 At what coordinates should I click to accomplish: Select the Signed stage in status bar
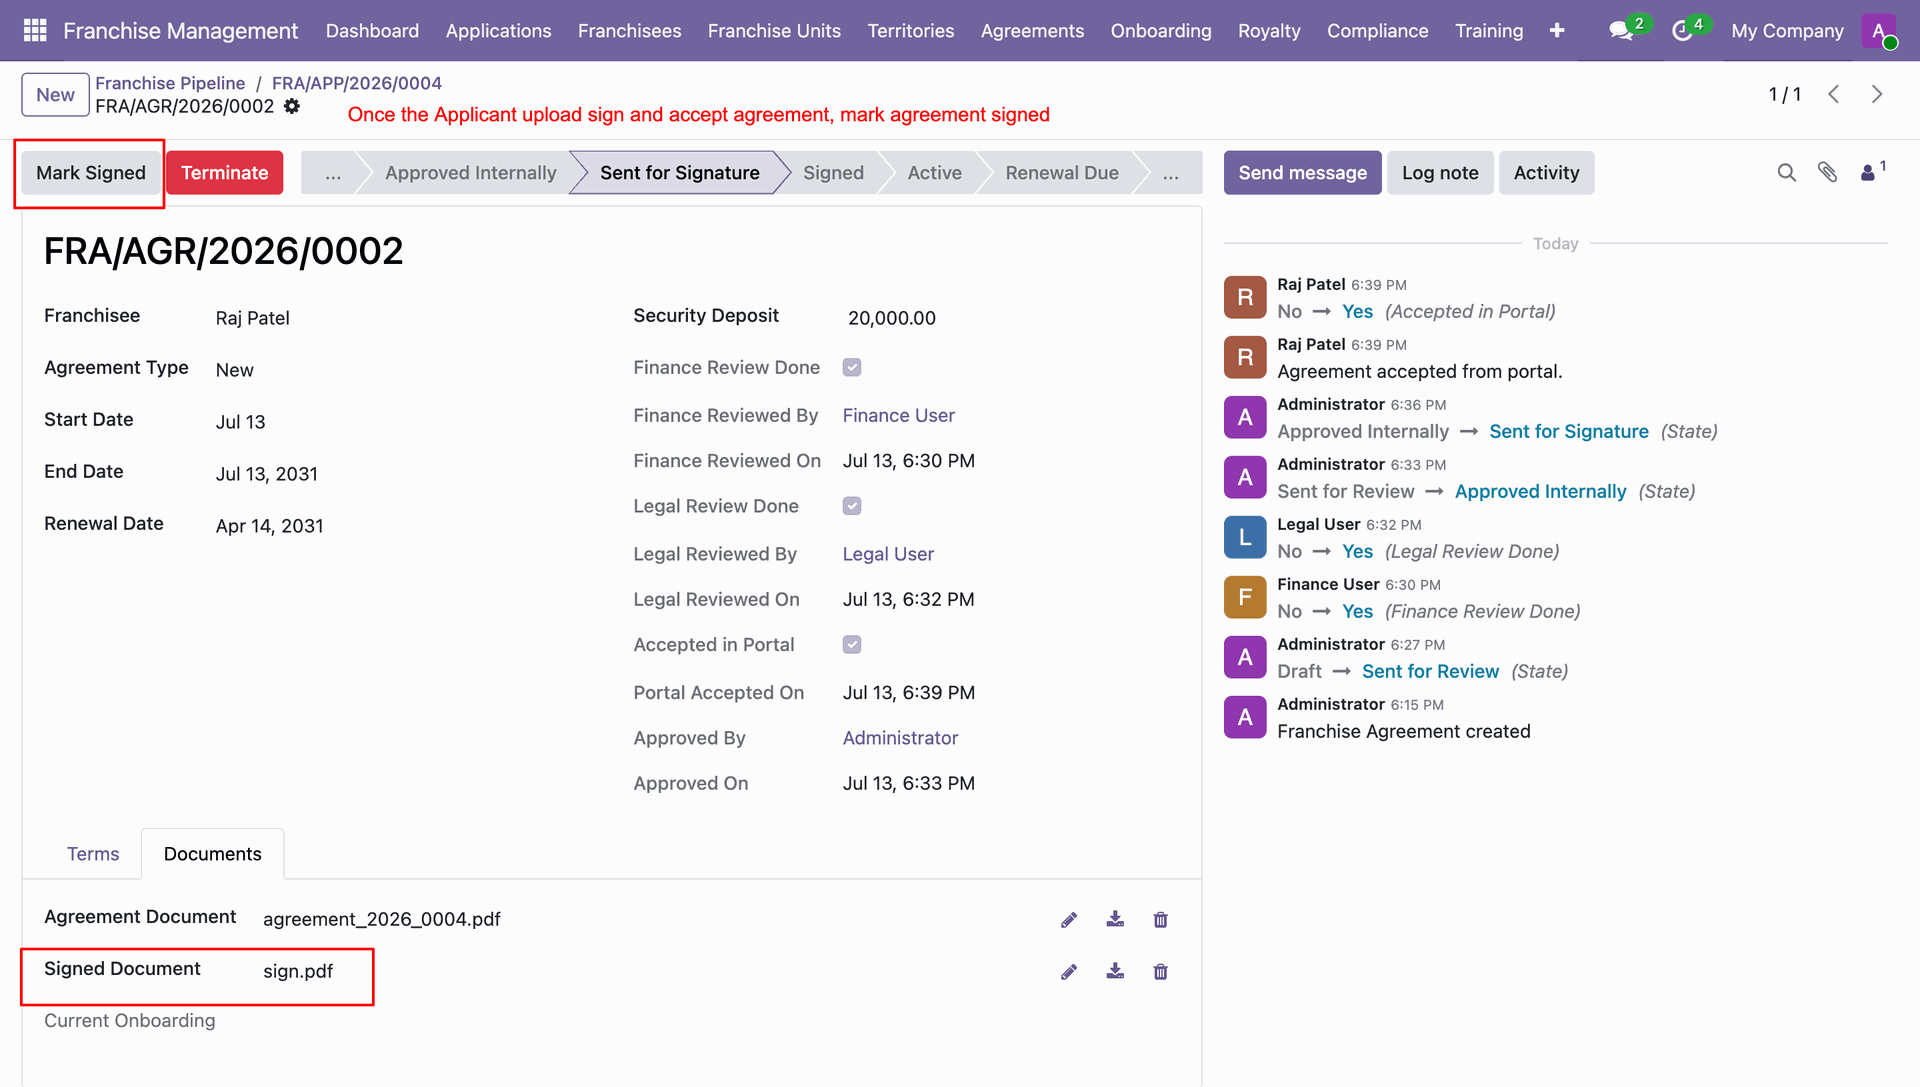click(x=833, y=173)
